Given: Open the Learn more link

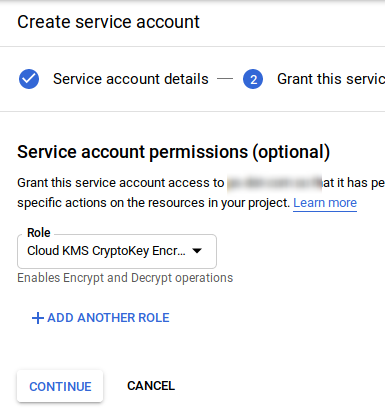Looking at the screenshot, I should (325, 203).
